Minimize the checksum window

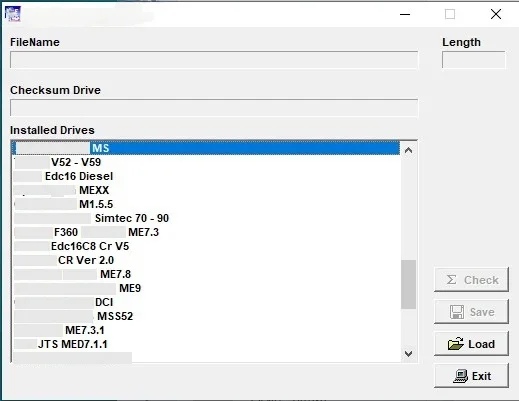(x=405, y=14)
